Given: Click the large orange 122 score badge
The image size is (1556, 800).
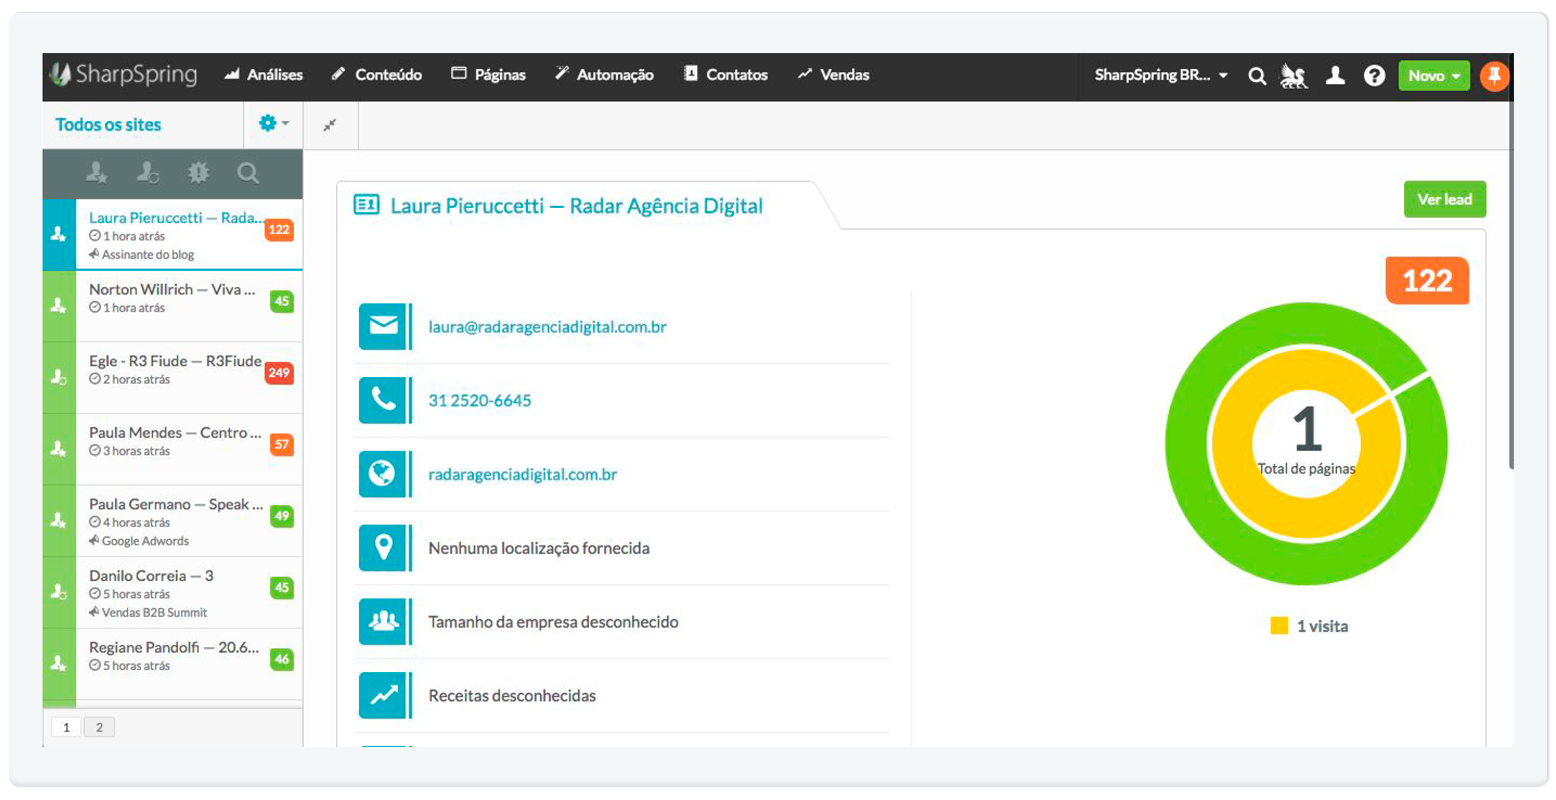Looking at the screenshot, I should point(1427,281).
